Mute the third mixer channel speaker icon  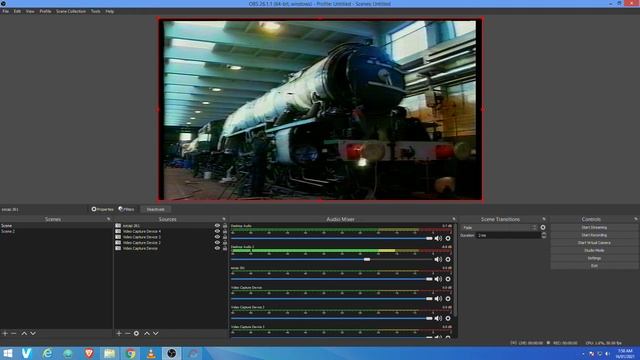pos(438,279)
